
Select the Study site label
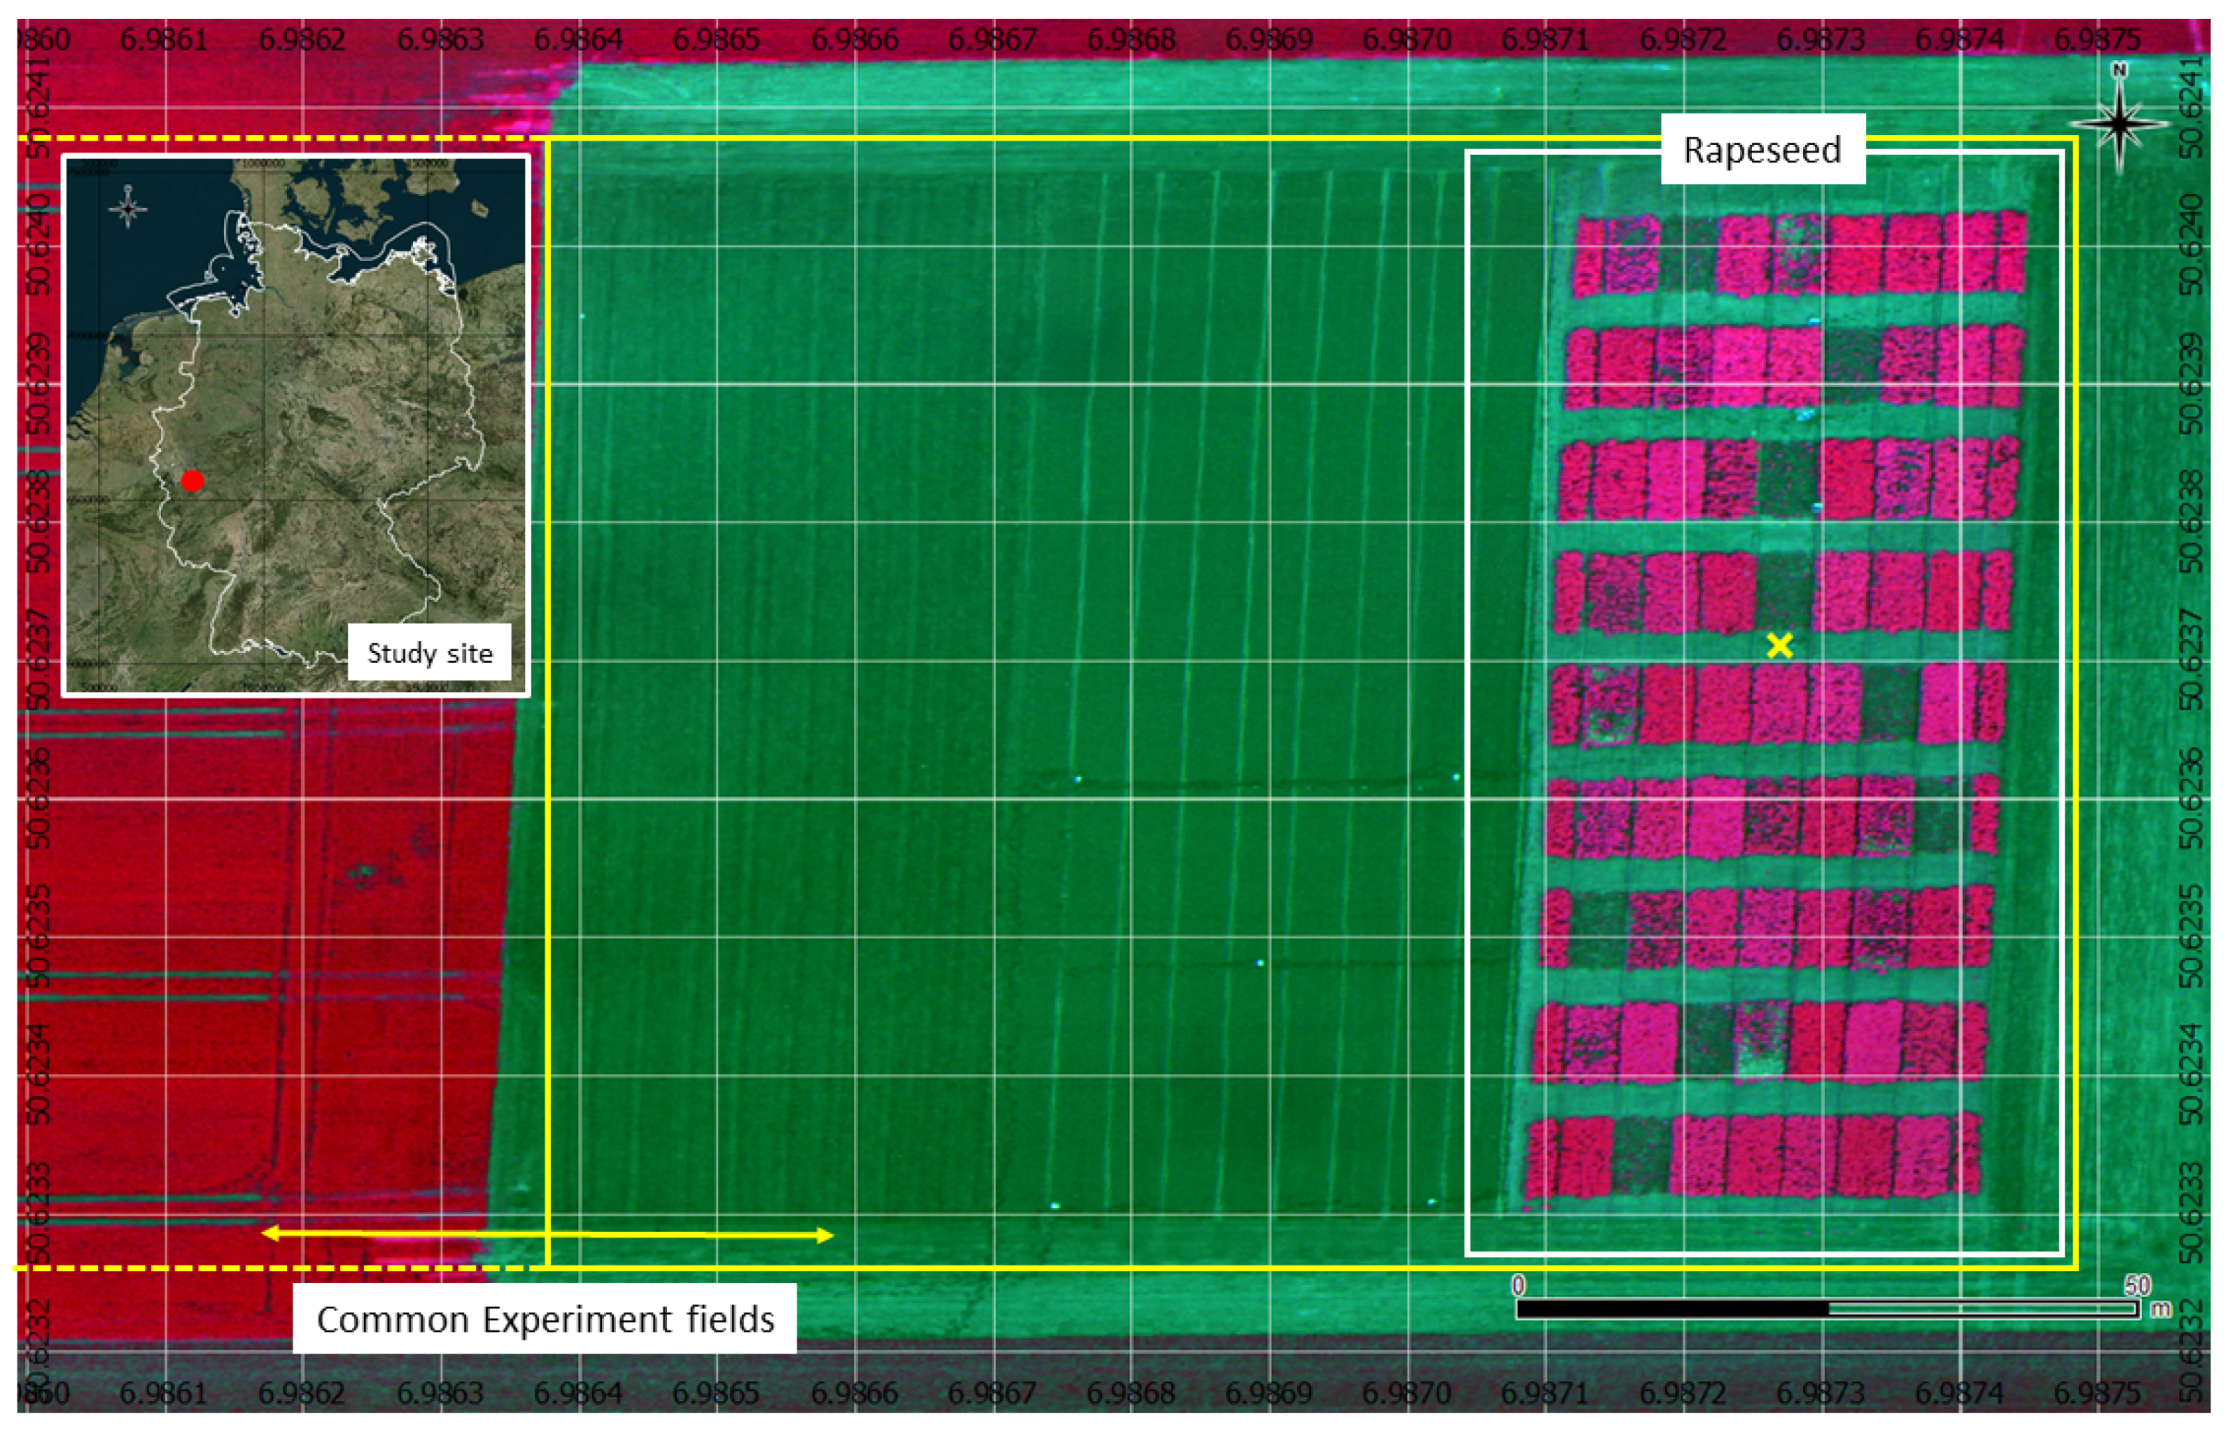(x=430, y=653)
